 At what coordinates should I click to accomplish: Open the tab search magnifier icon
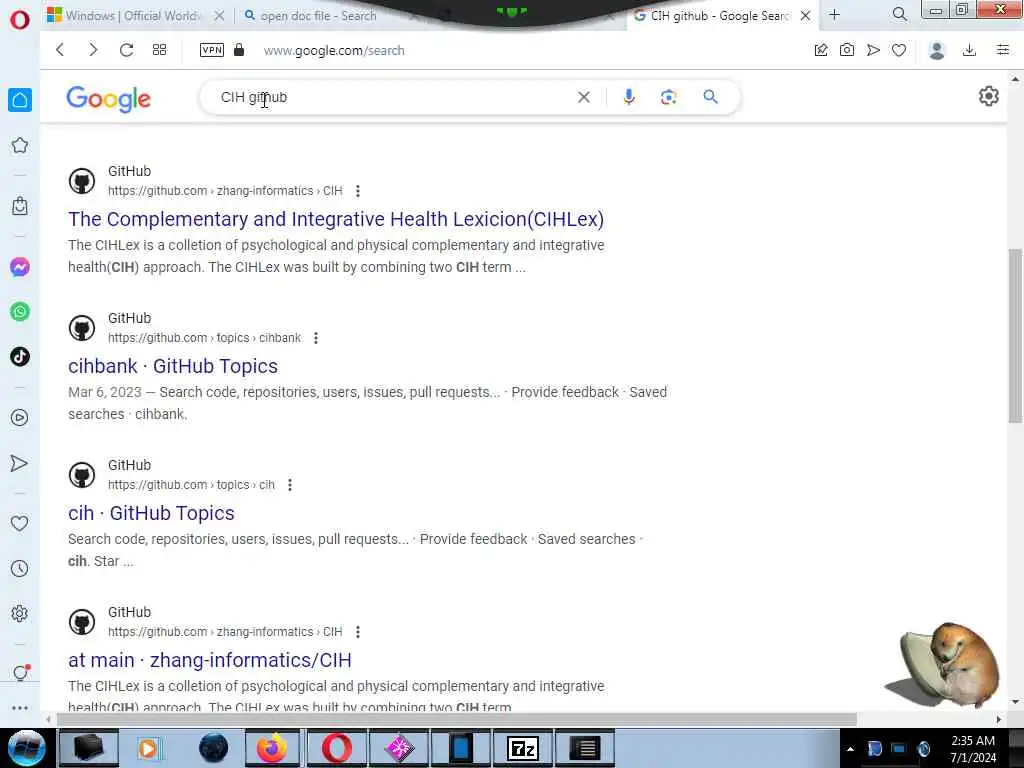point(900,14)
